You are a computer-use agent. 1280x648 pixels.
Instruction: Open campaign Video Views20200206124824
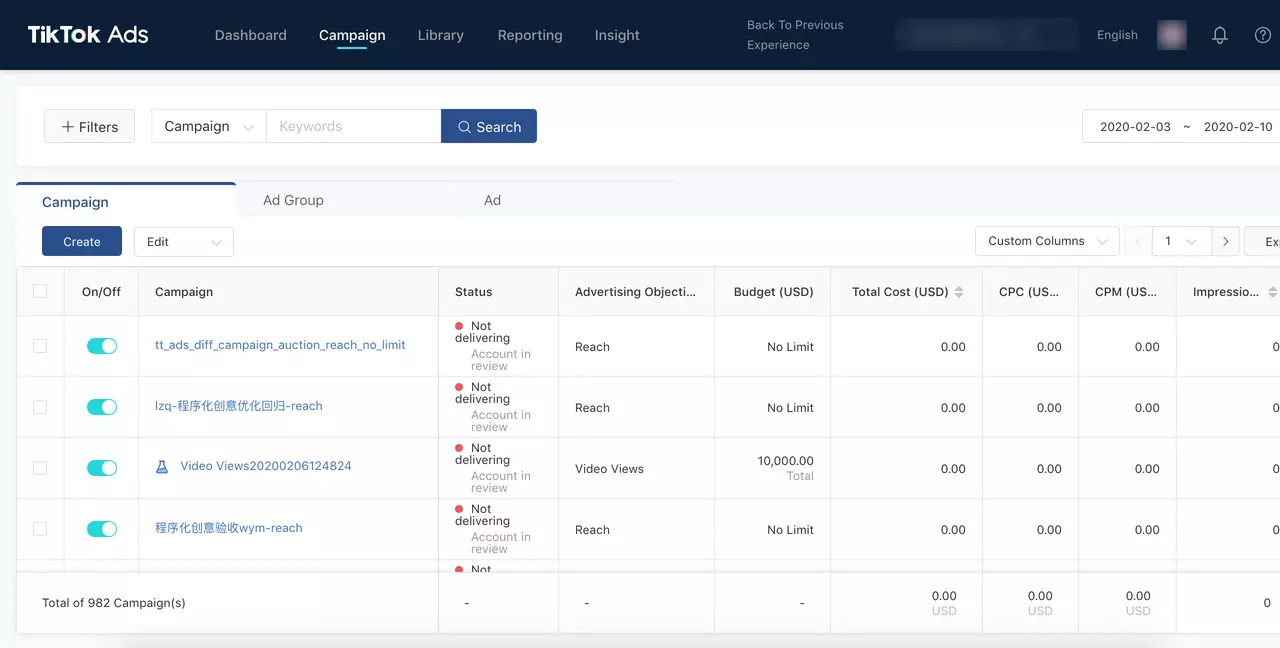click(266, 466)
